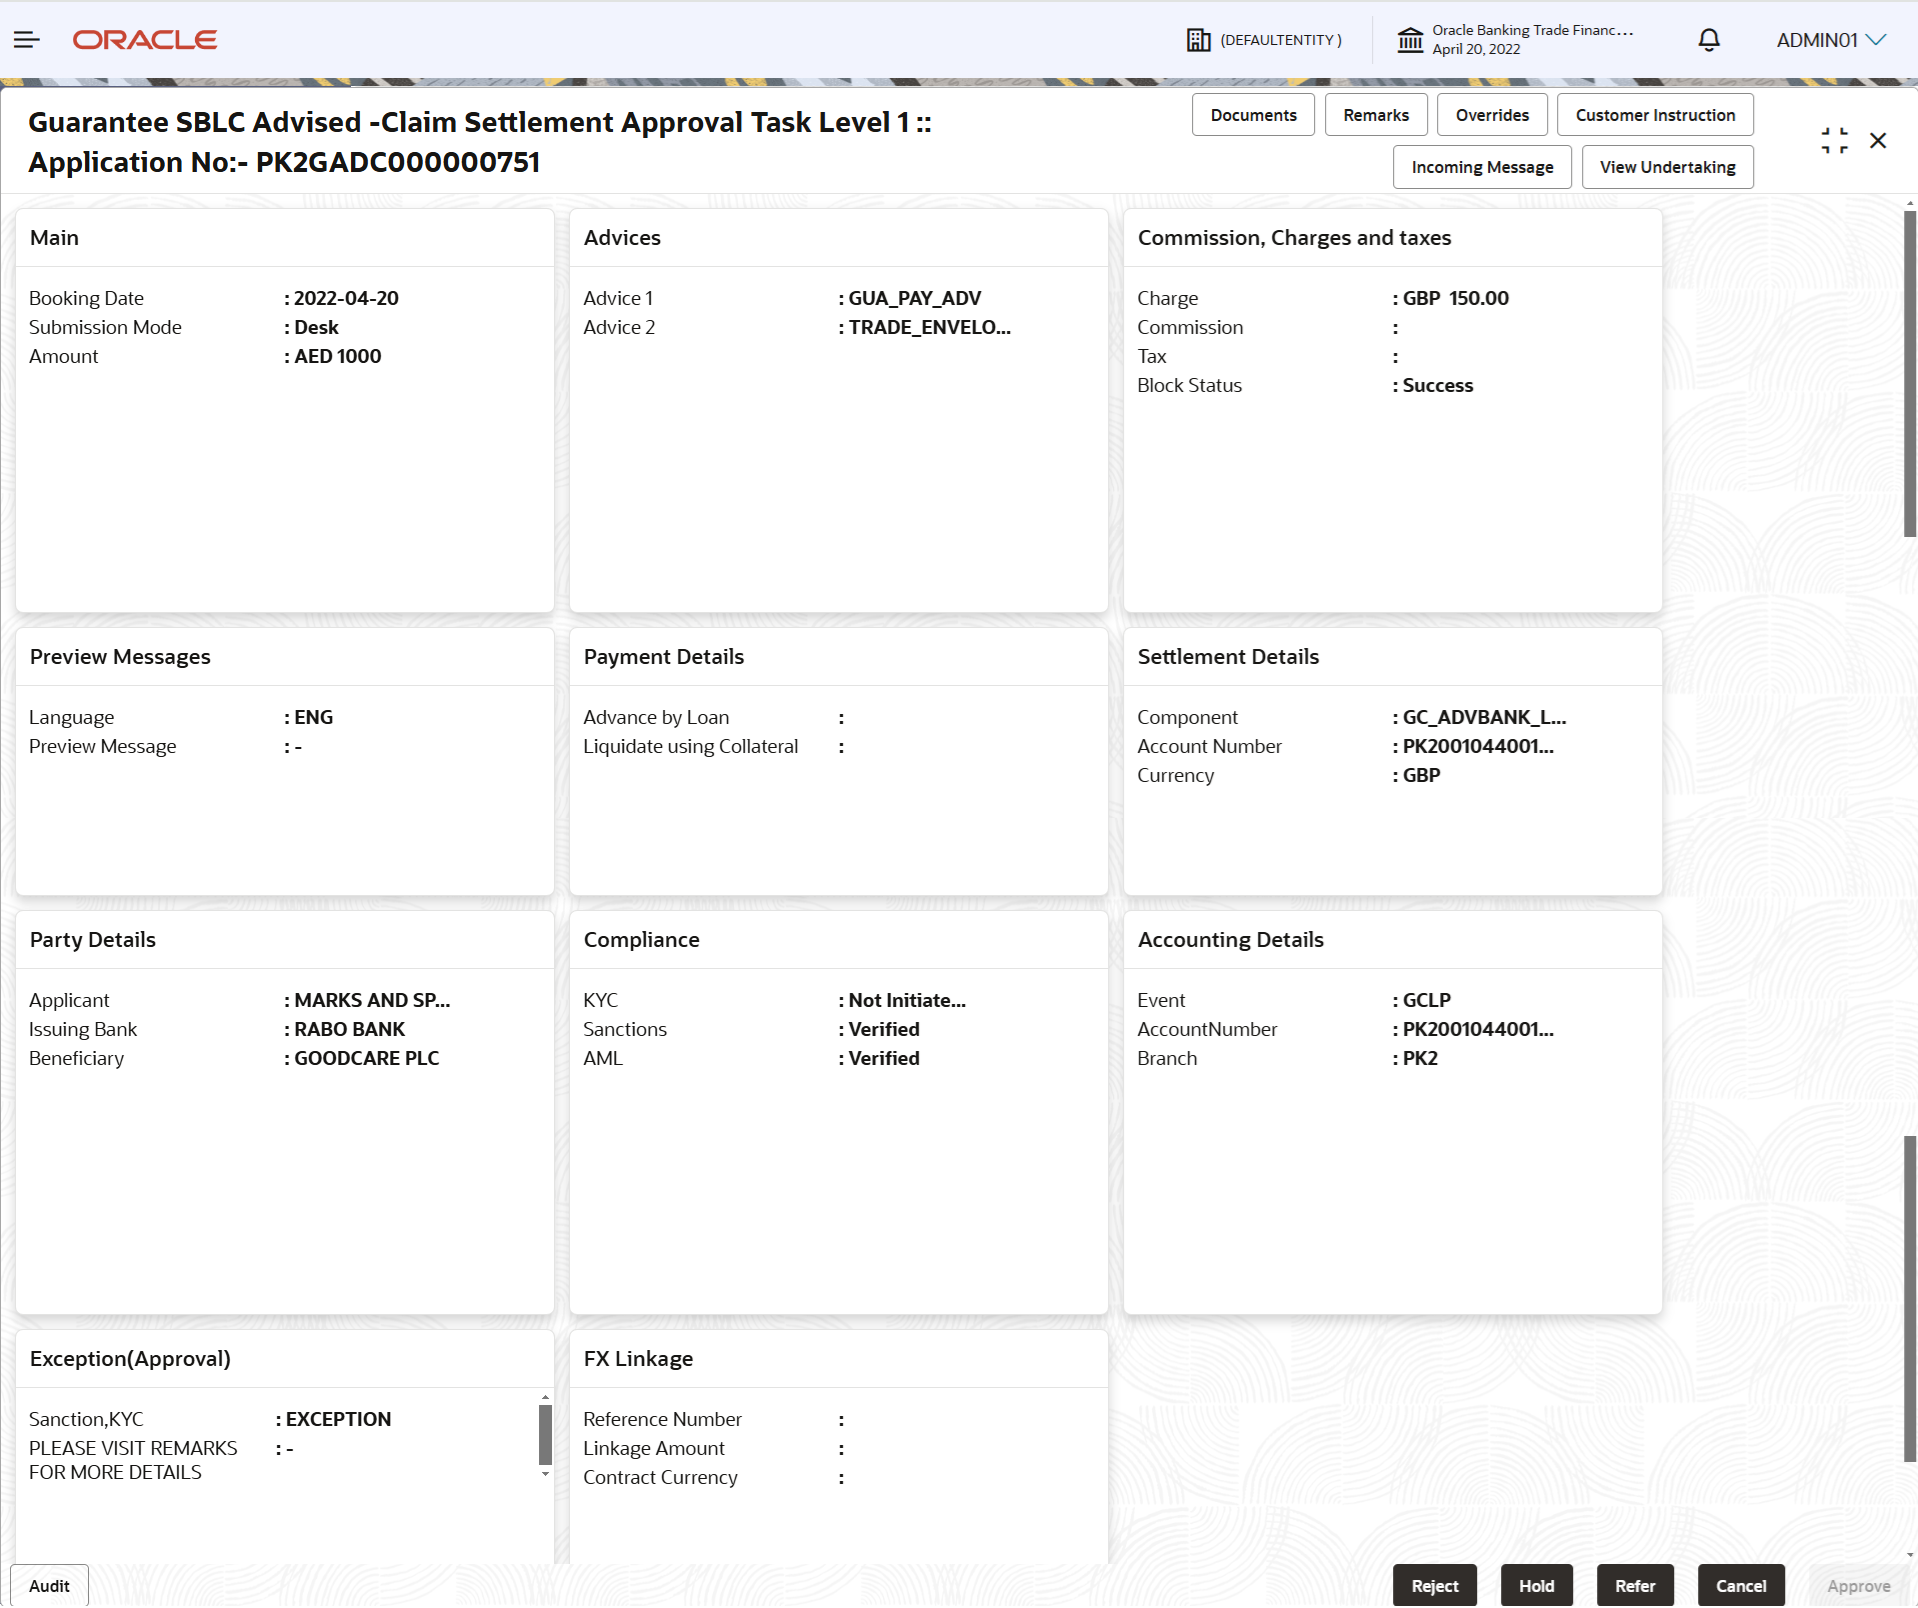The width and height of the screenshot is (1918, 1608).
Task: Refer the task
Action: click(x=1635, y=1586)
